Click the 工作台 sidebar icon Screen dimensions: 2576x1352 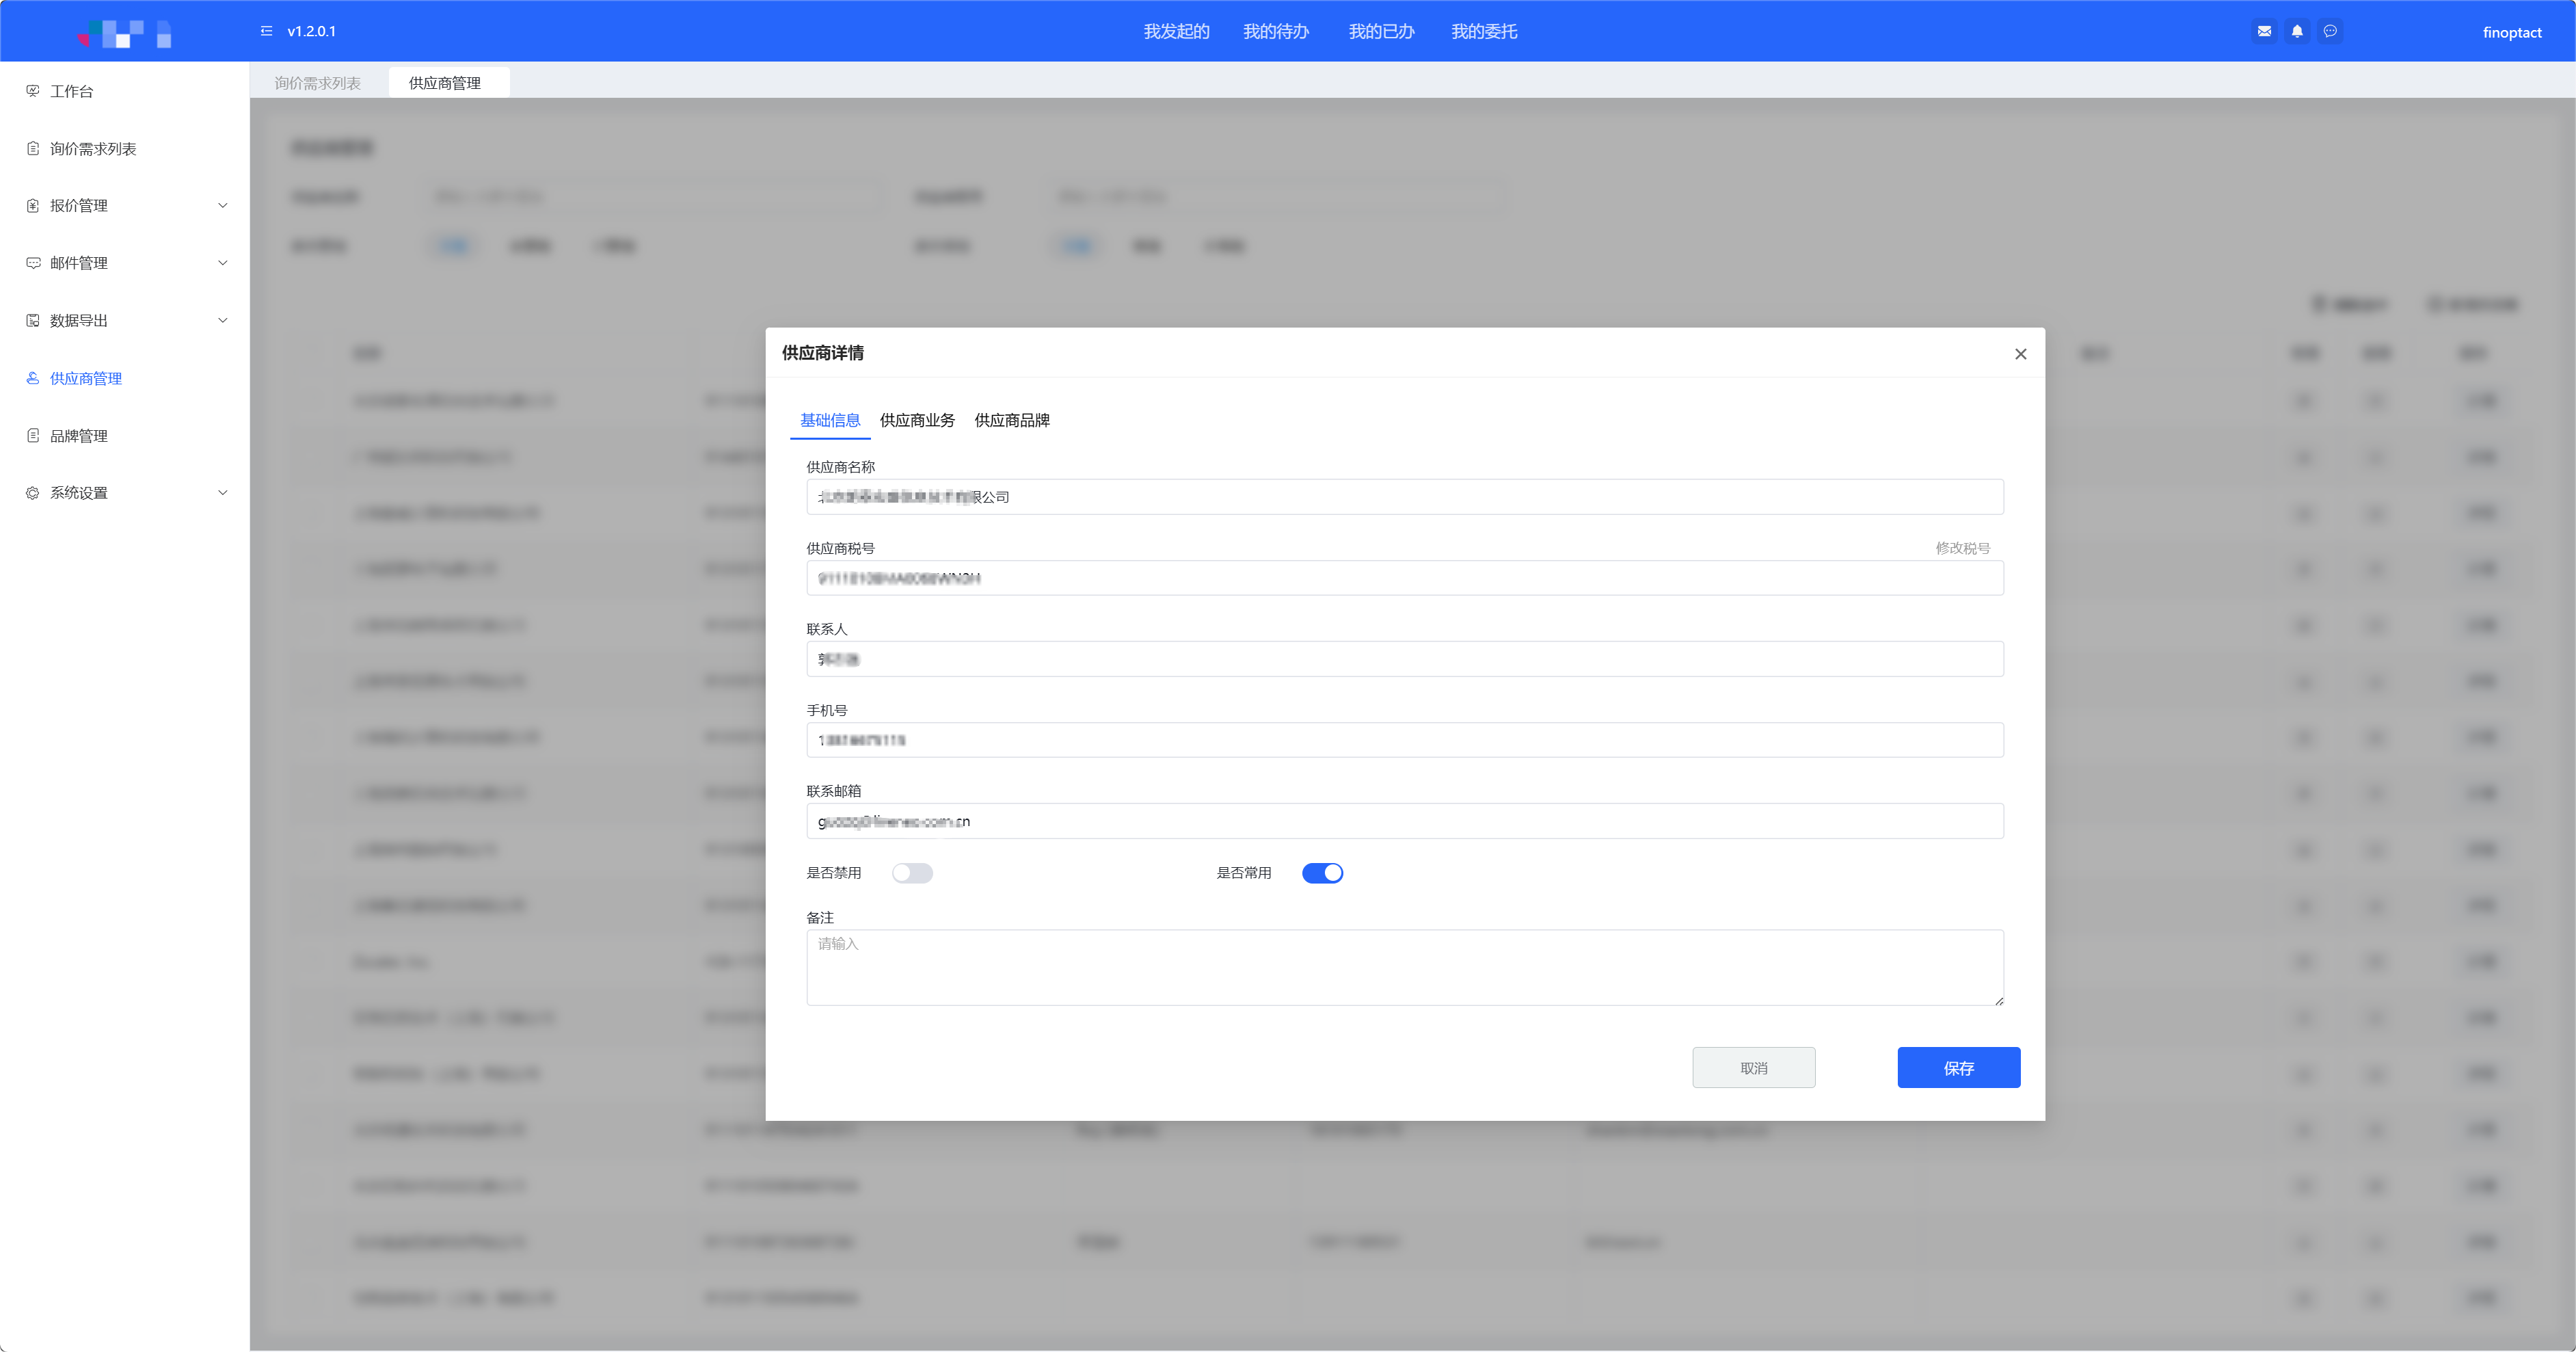click(x=33, y=91)
